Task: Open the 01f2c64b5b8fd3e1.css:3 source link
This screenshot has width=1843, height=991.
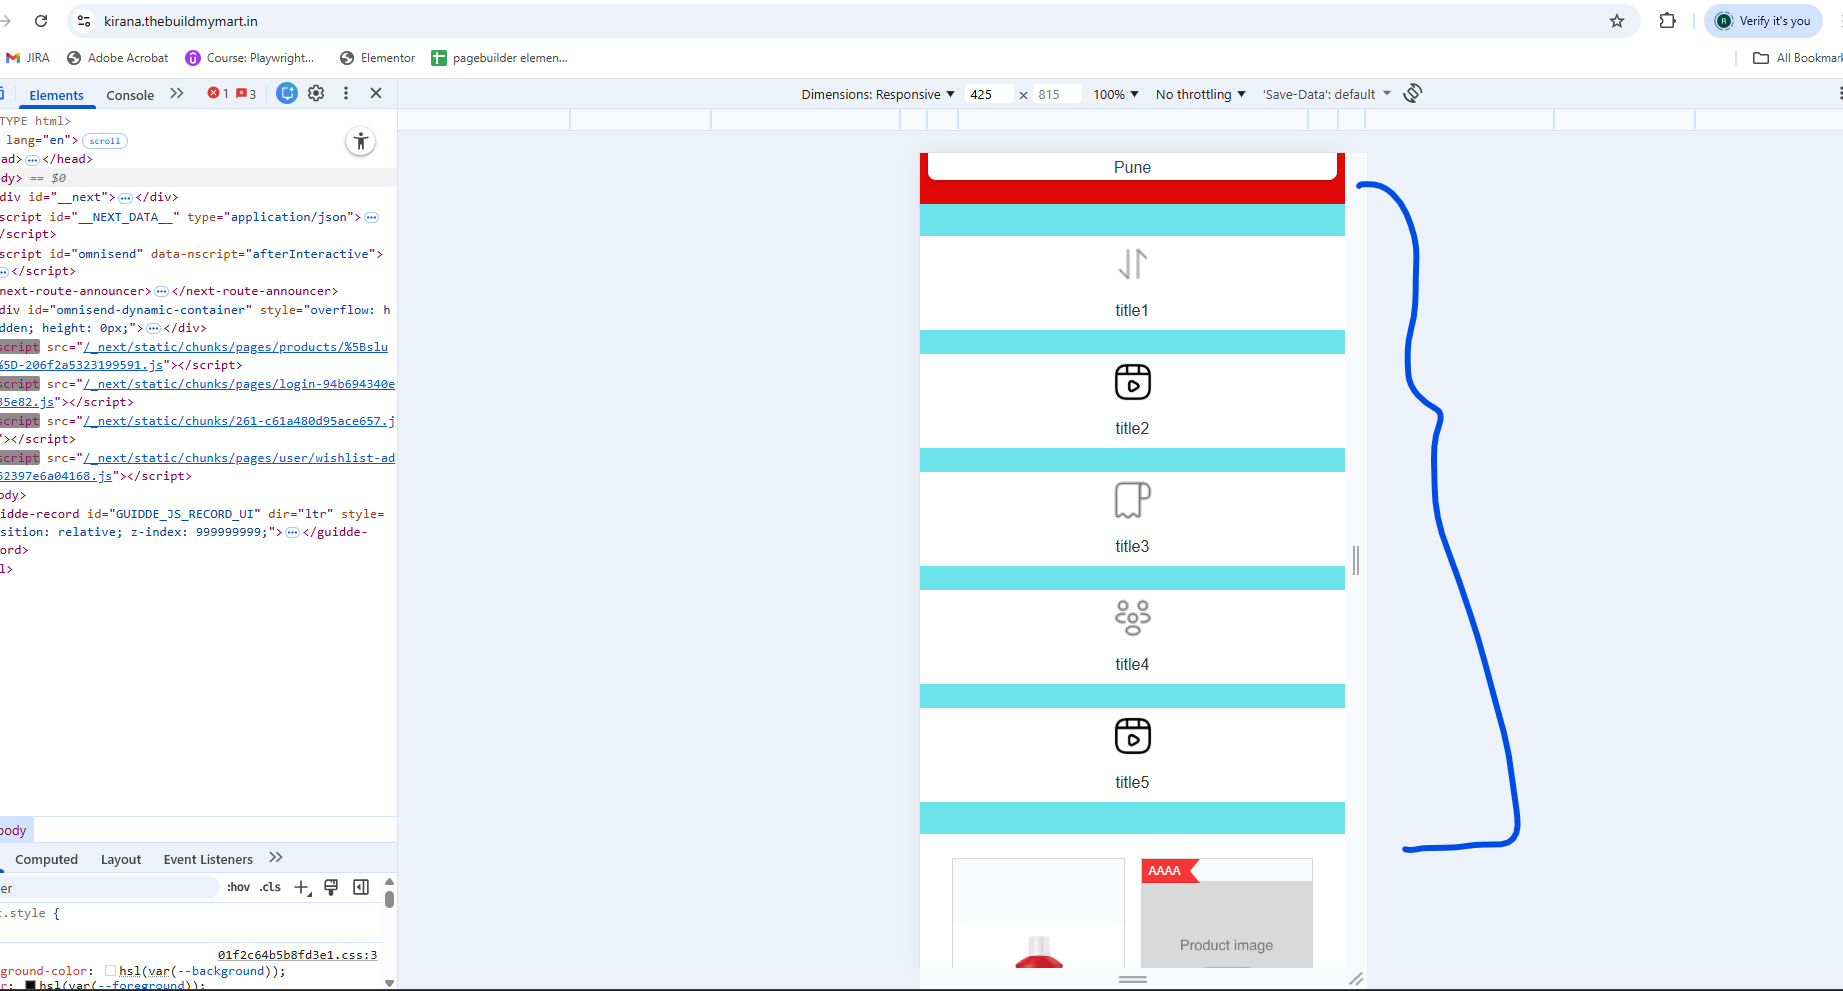Action: tap(298, 955)
